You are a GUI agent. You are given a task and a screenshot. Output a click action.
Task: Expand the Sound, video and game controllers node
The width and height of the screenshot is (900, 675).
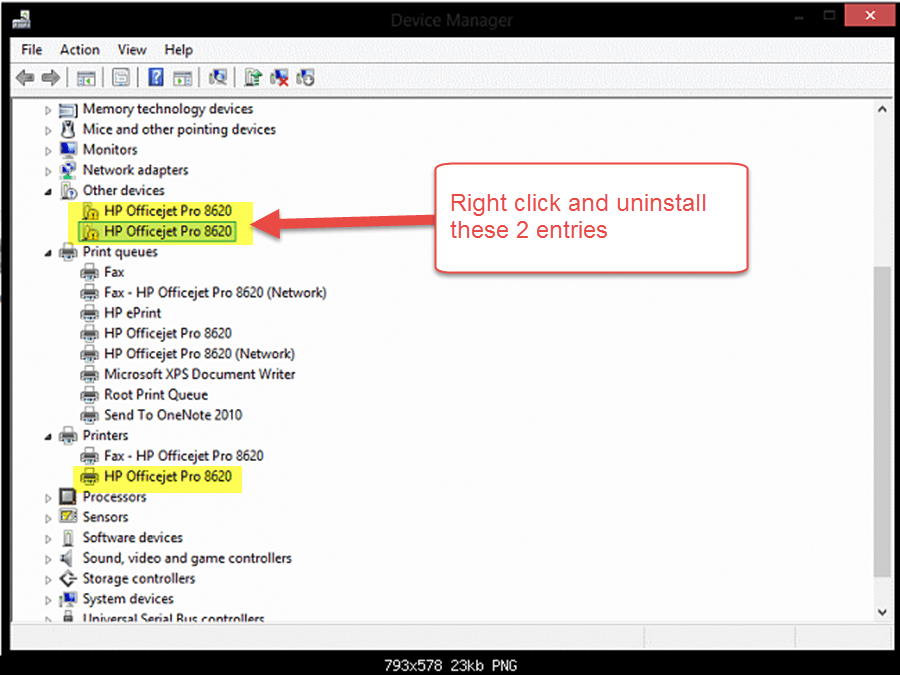click(x=48, y=558)
